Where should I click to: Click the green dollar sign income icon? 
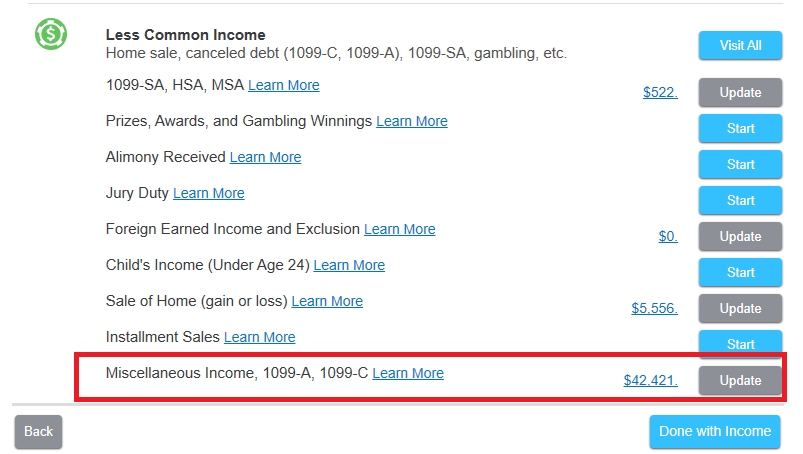[50, 35]
